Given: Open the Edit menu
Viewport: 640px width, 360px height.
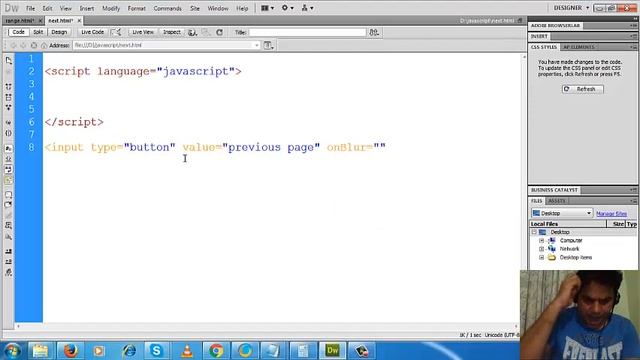Looking at the screenshot, I should click(47, 8).
